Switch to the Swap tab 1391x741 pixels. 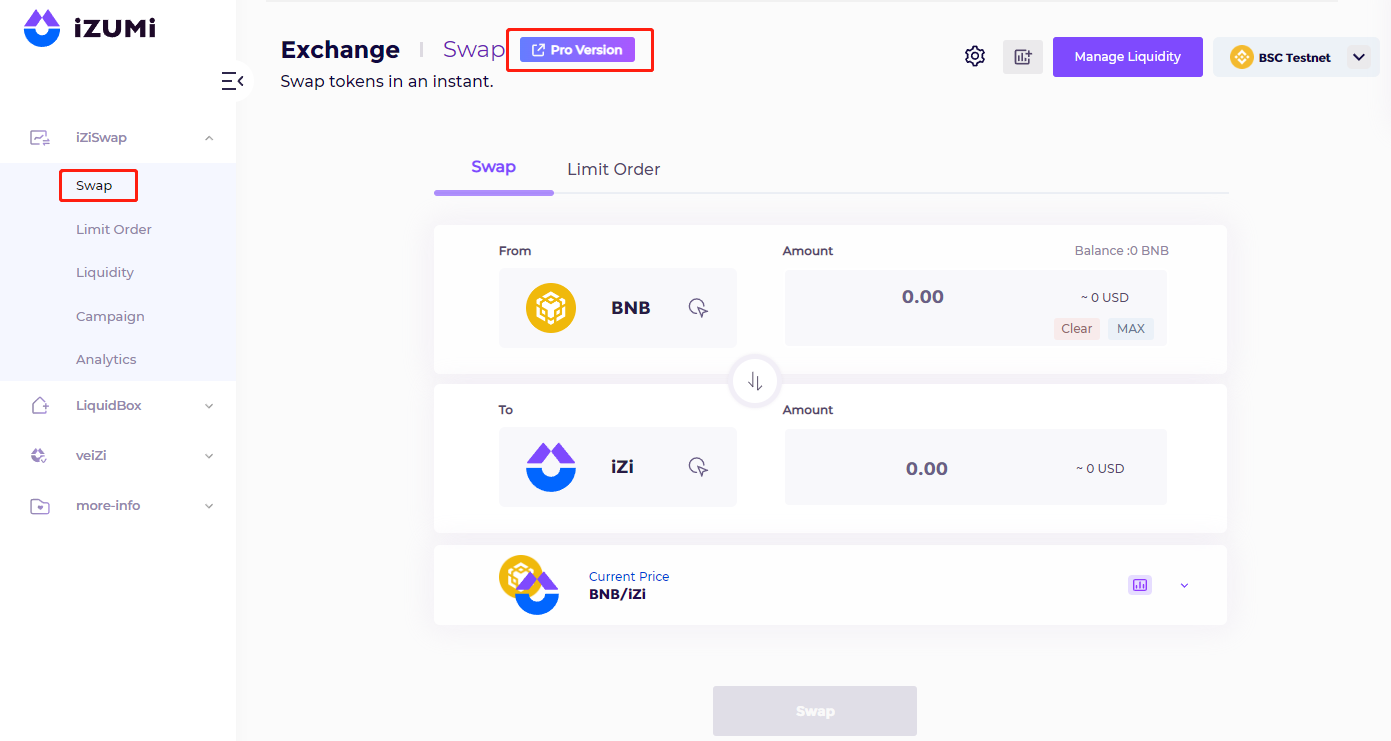[x=494, y=167]
